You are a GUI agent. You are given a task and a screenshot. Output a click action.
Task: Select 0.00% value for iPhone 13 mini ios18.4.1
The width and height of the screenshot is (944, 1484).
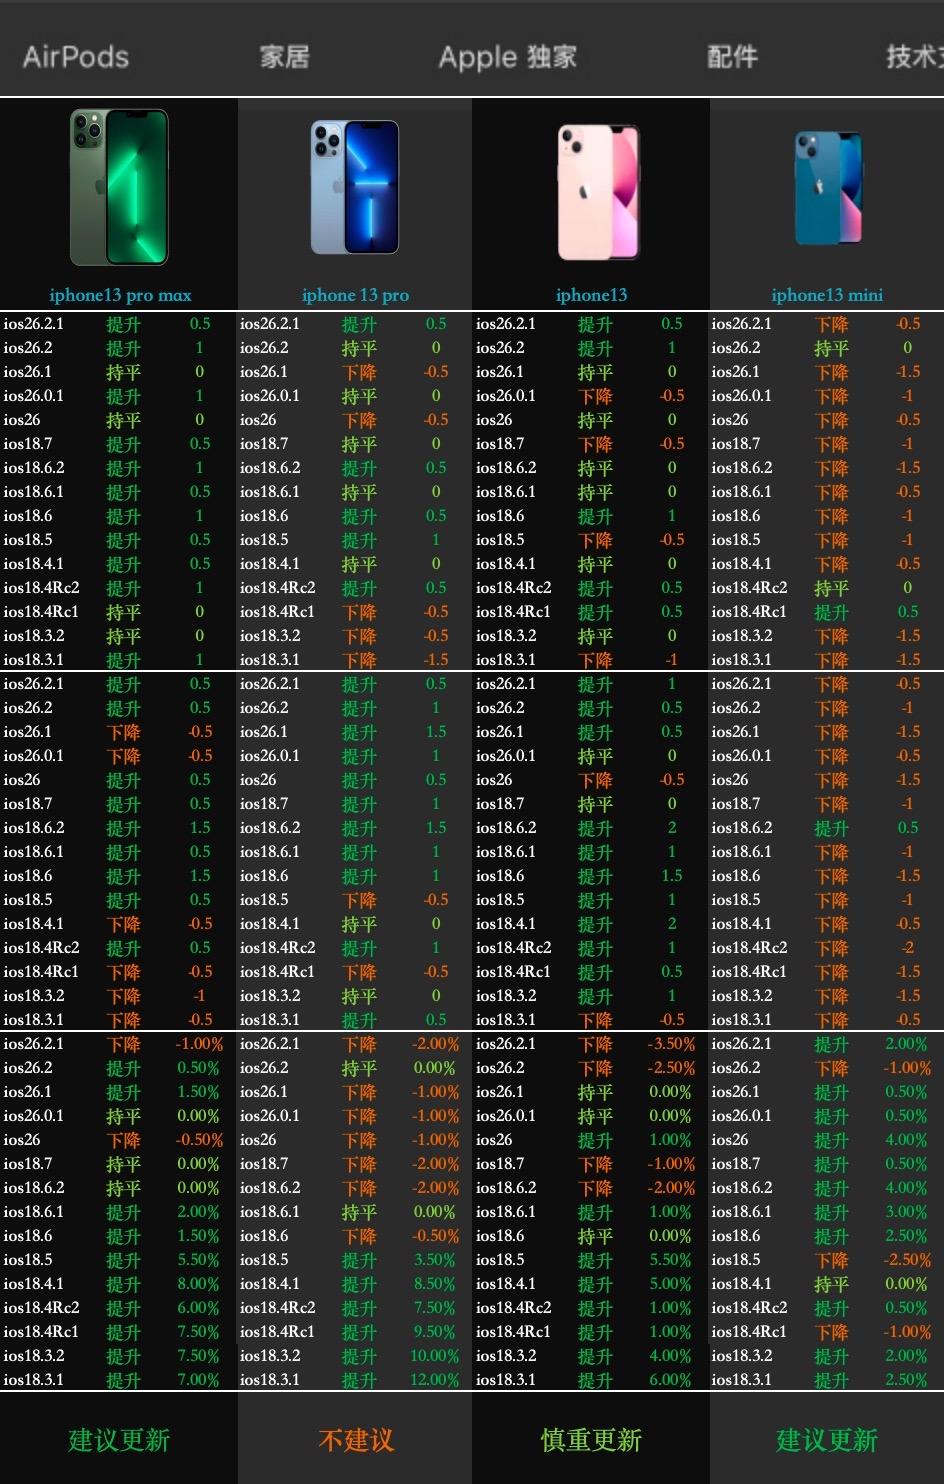906,1284
